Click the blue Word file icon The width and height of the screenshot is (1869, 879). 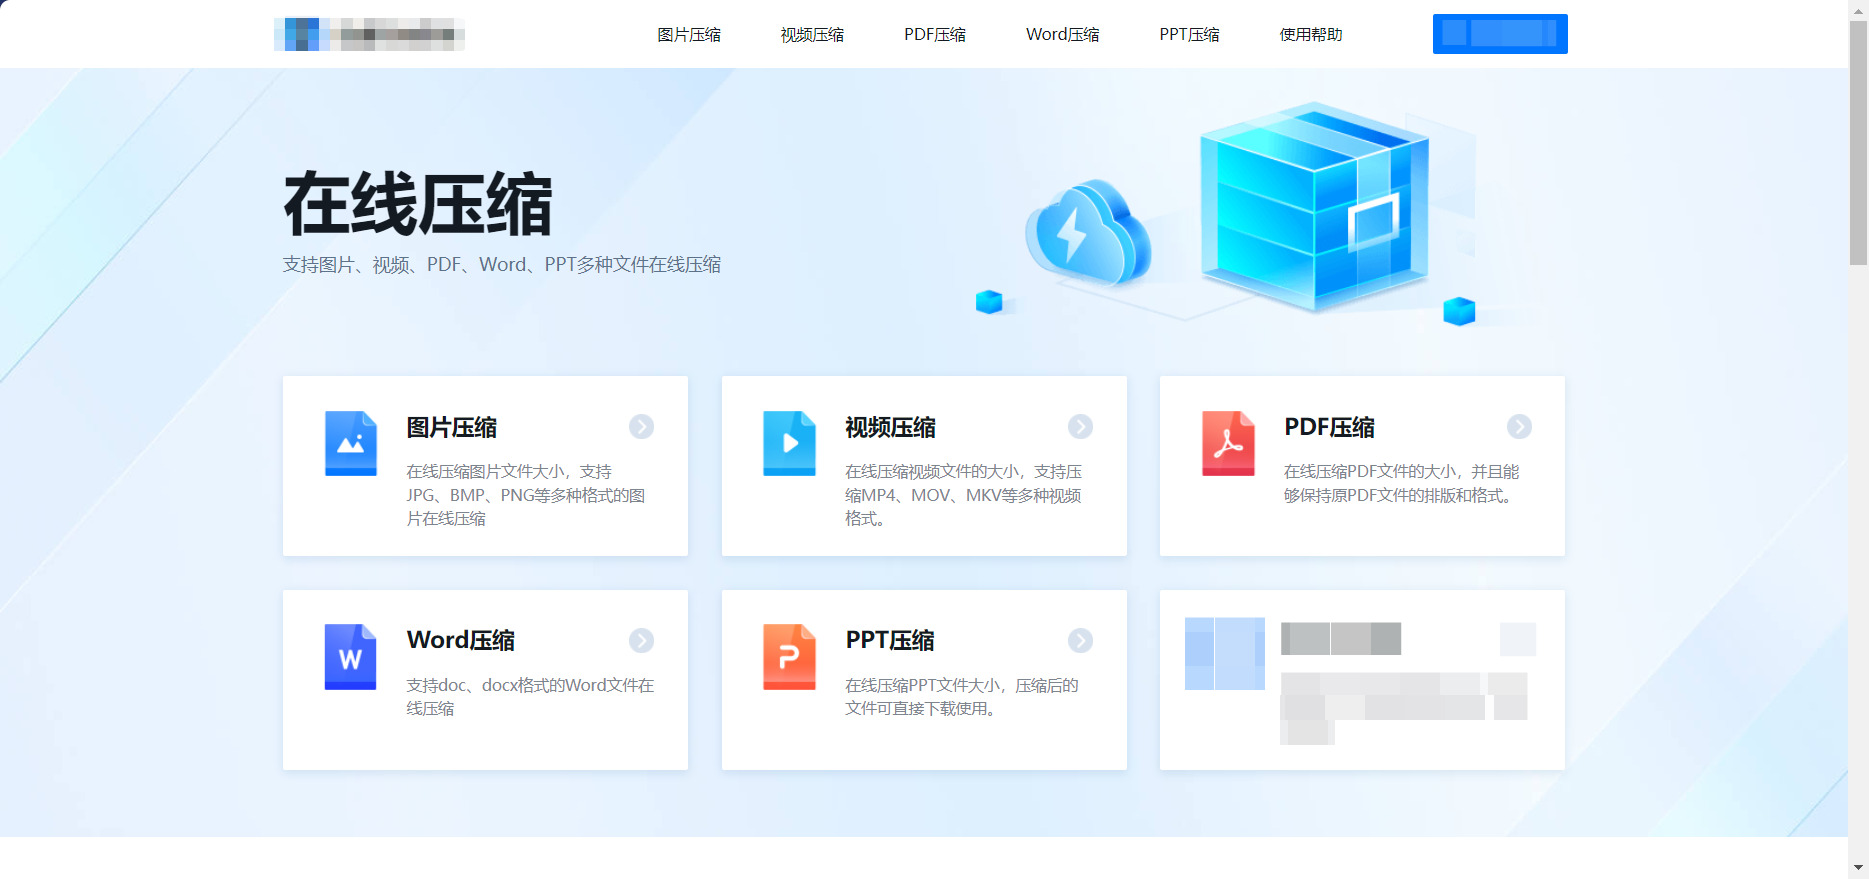point(351,657)
